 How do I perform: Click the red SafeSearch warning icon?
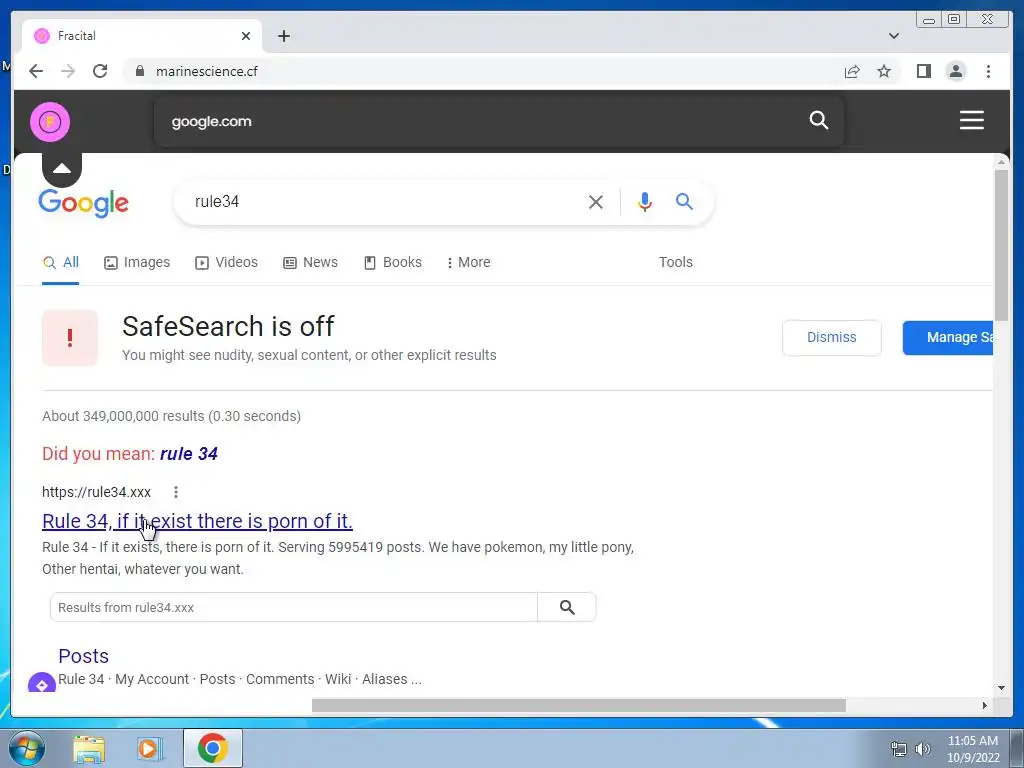[x=70, y=338]
